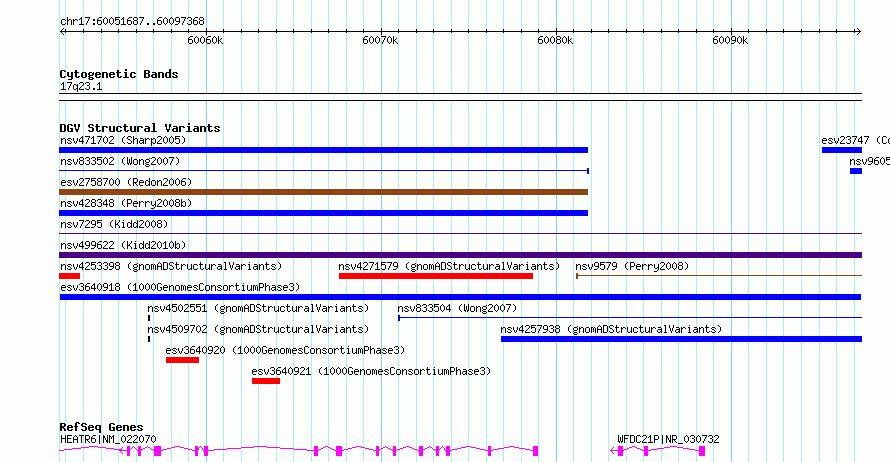Click the right arrowhead of the ruler
The width and height of the screenshot is (890, 462).
[858, 32]
